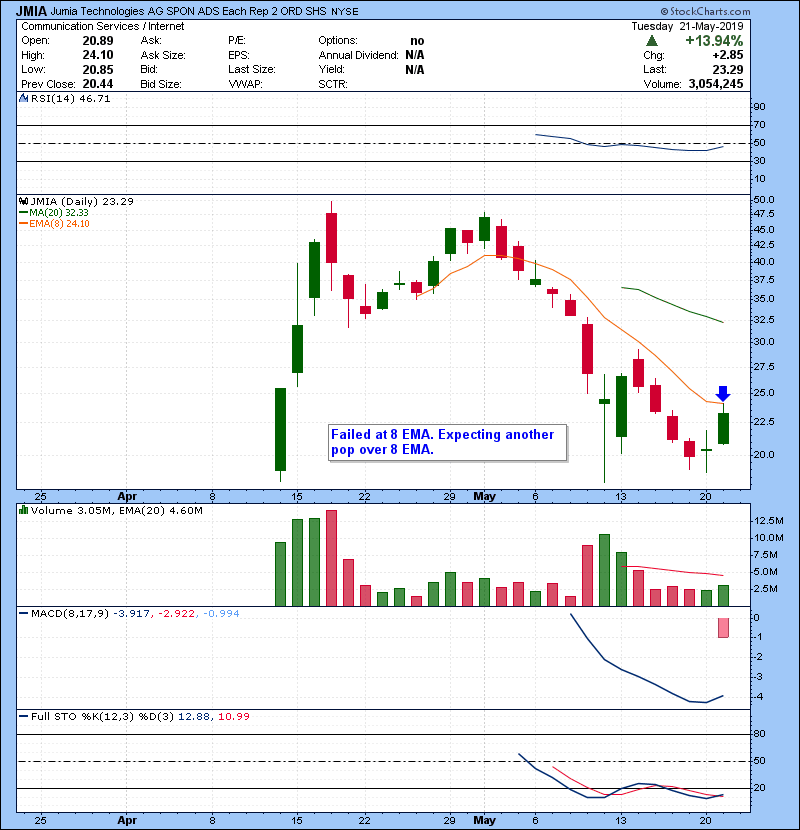The image size is (800, 830).
Task: Click the pink MACD histogram bar
Action: pos(723,628)
